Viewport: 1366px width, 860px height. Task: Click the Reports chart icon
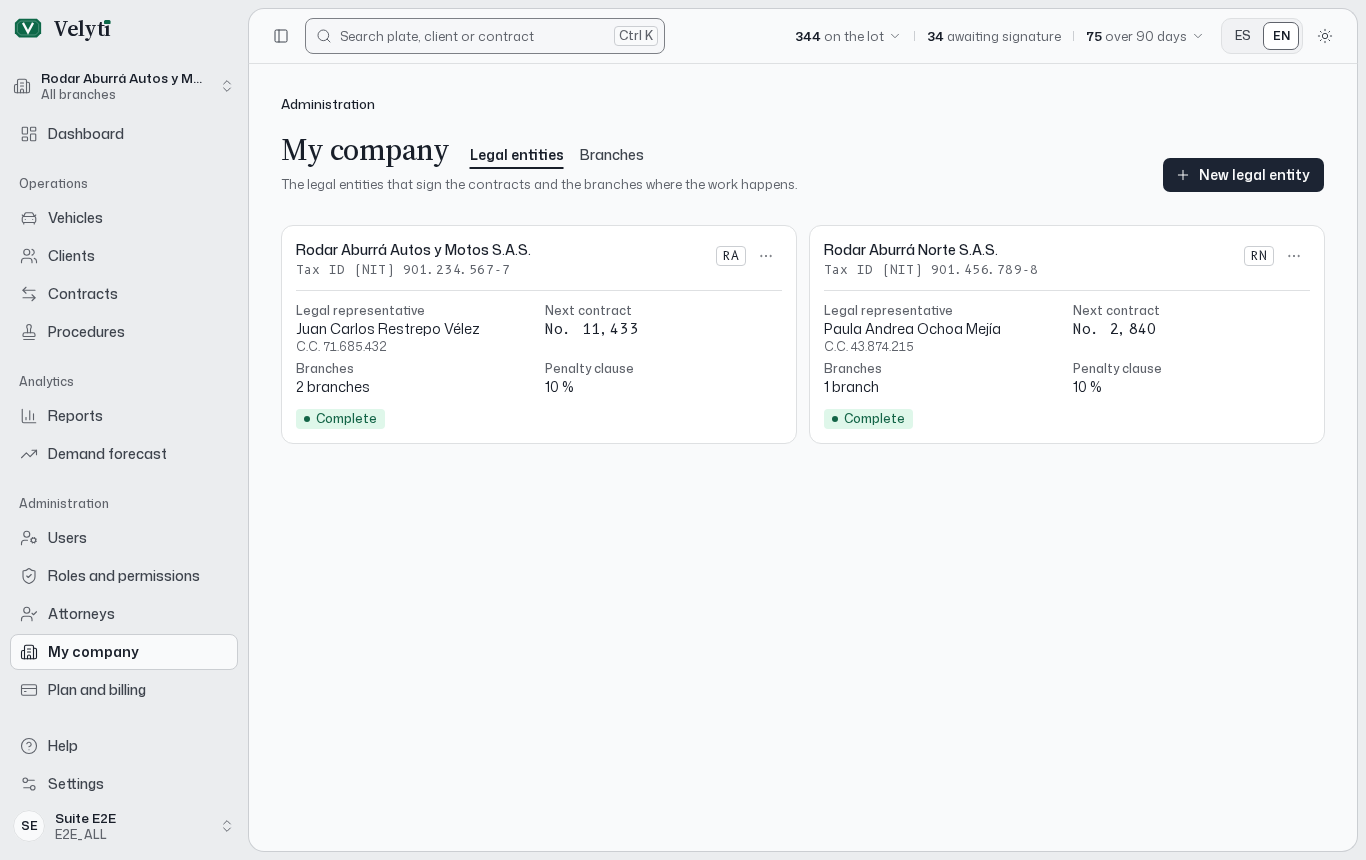point(29,416)
